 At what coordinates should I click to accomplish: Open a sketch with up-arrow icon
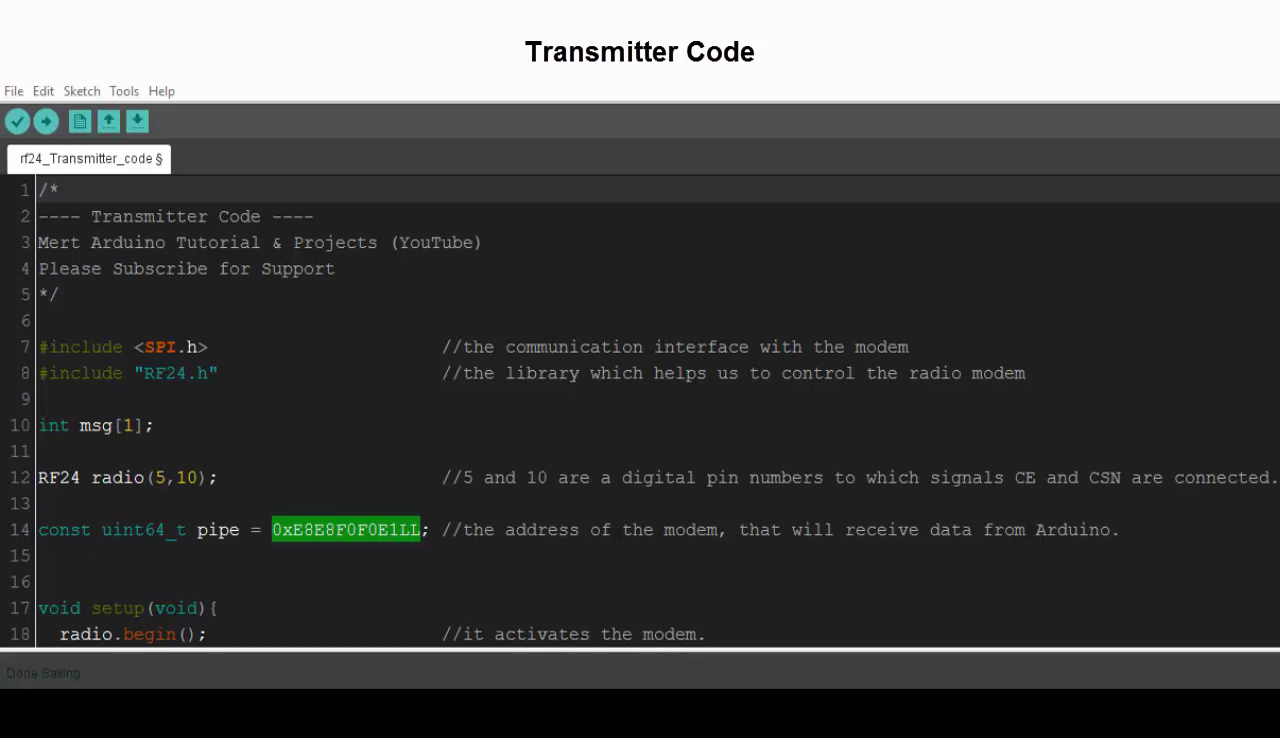[109, 122]
